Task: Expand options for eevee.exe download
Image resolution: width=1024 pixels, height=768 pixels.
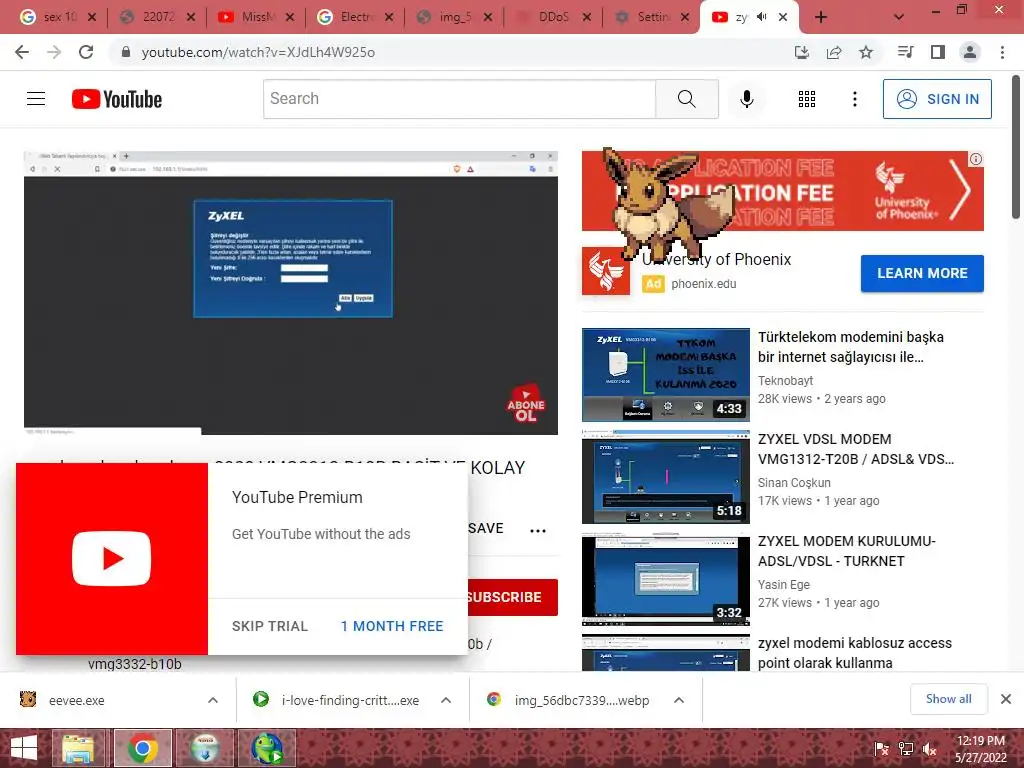Action: pyautogui.click(x=213, y=700)
